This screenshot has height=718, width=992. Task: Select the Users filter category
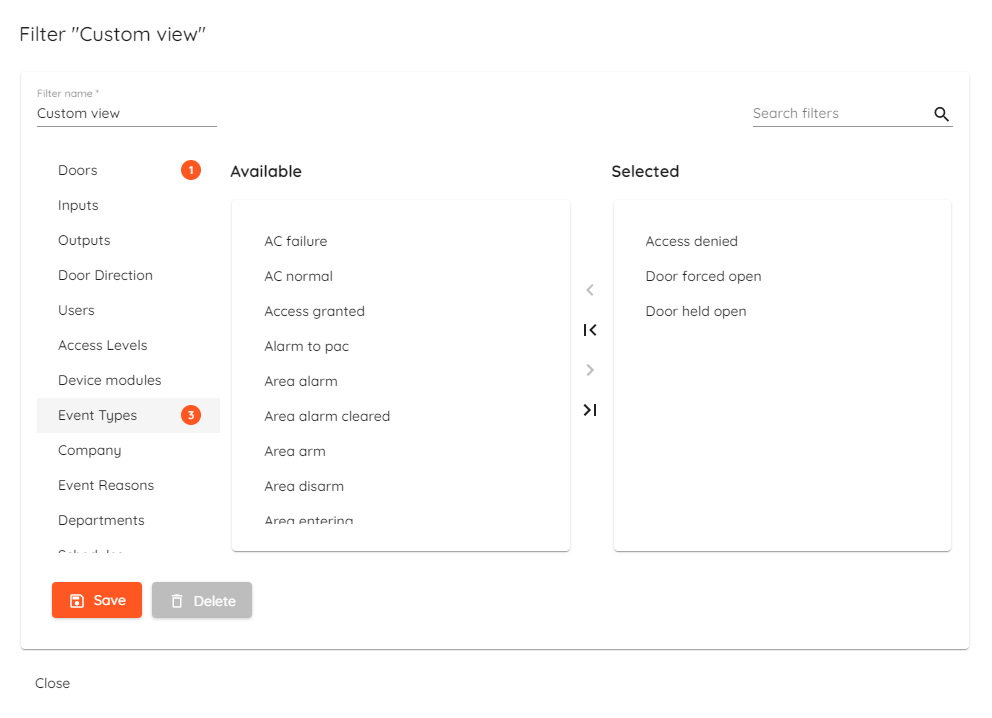pos(76,310)
